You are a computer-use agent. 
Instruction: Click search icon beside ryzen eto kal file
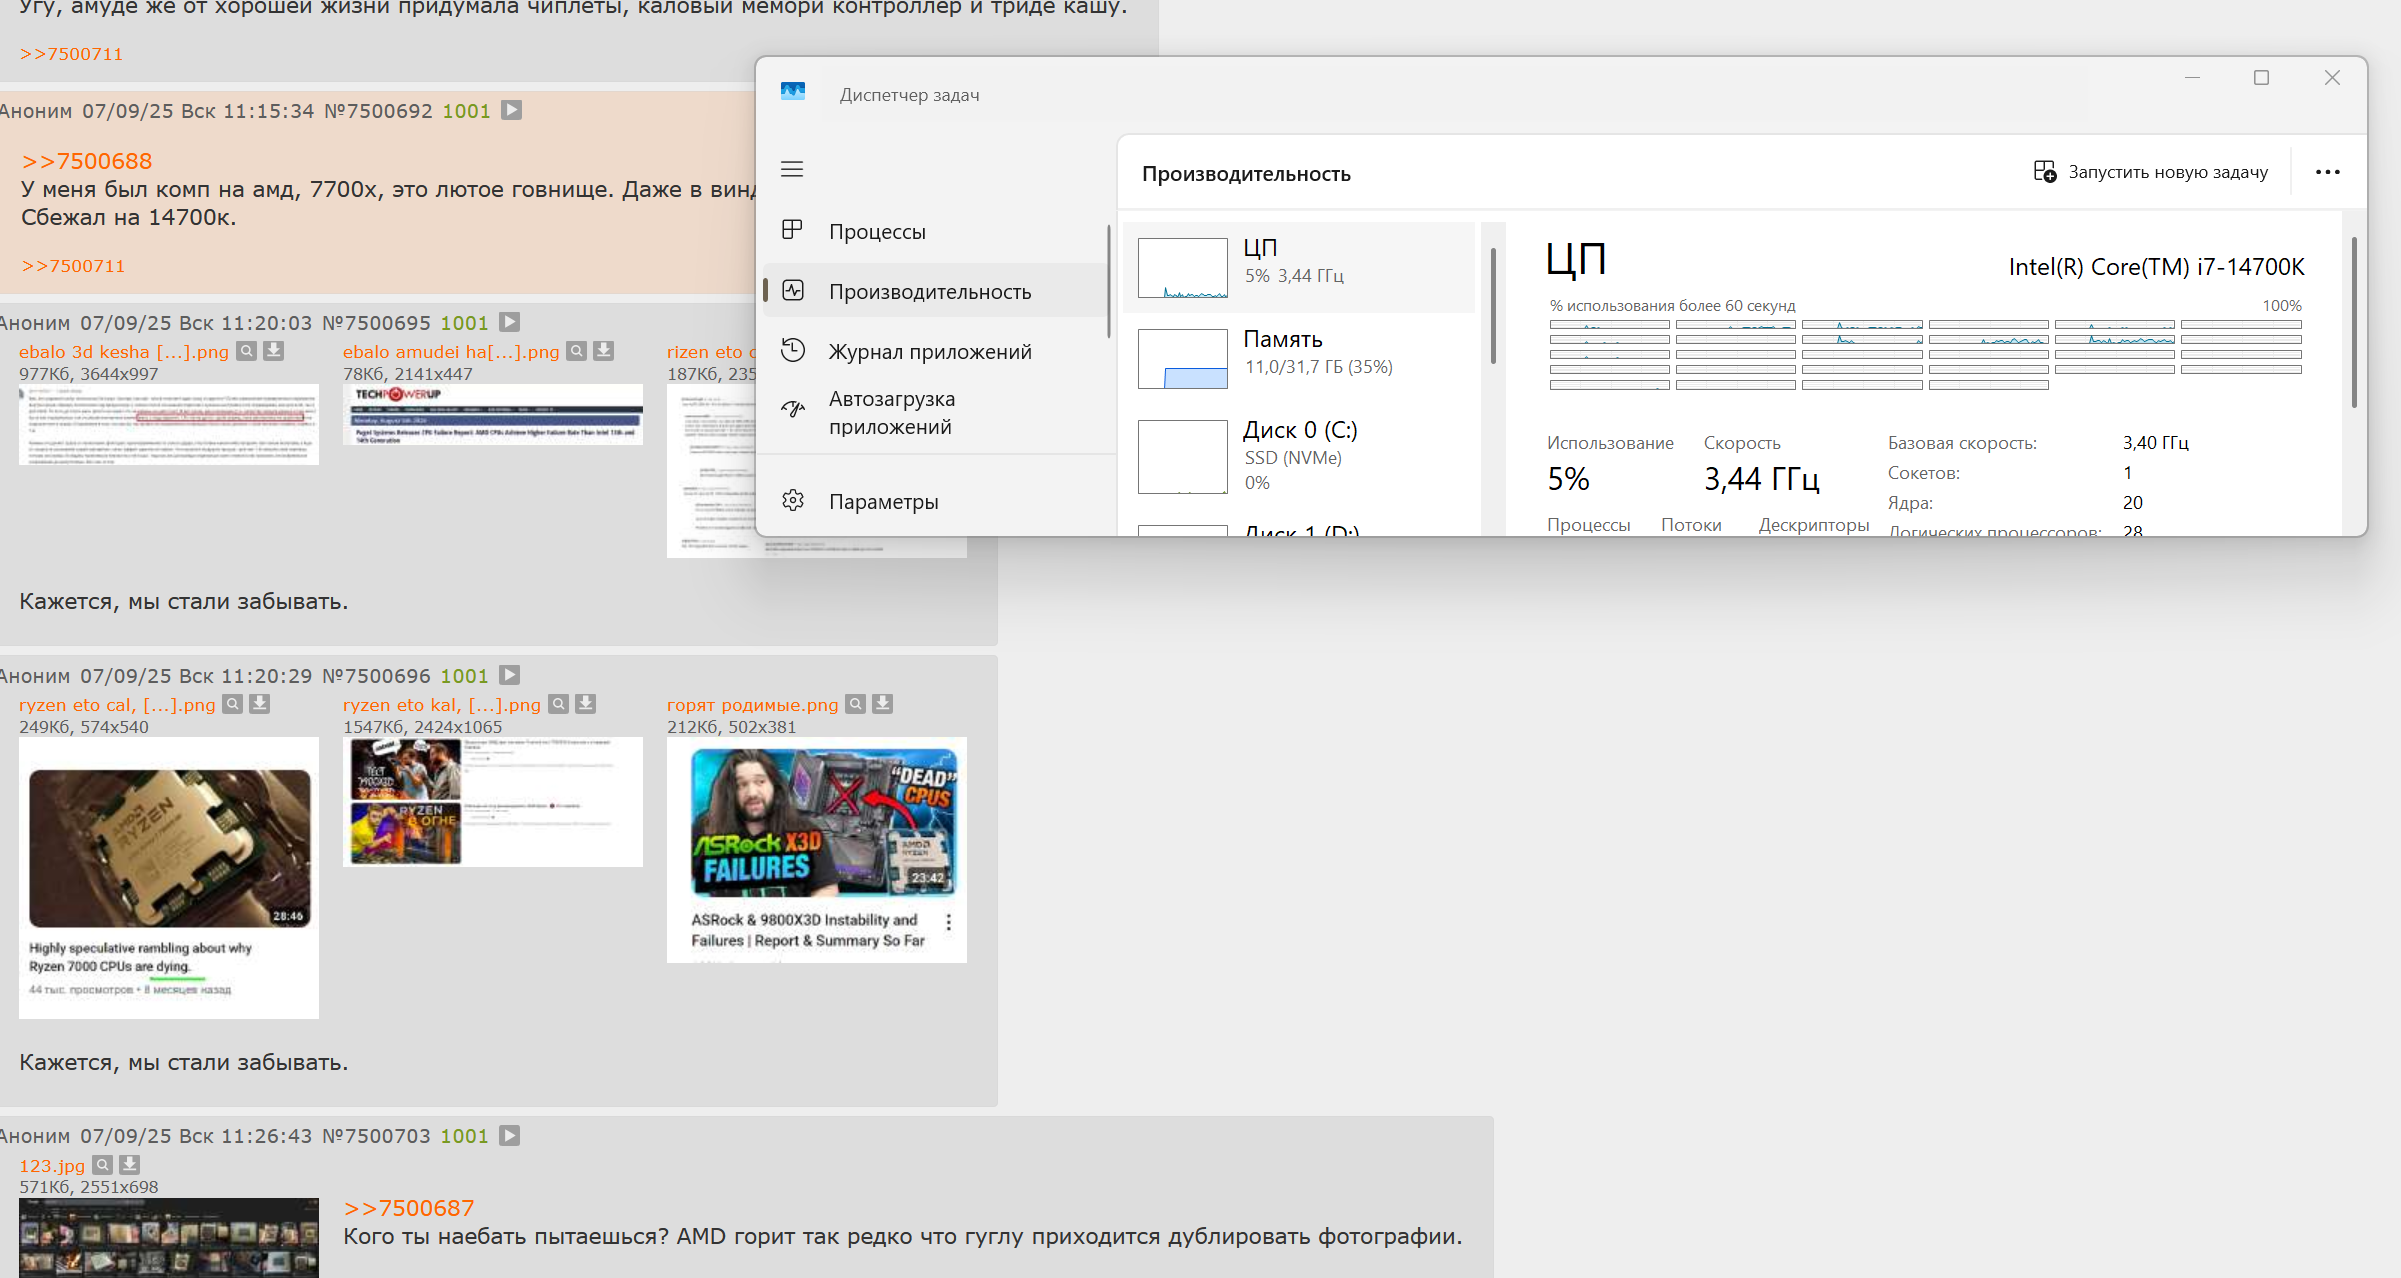[558, 704]
